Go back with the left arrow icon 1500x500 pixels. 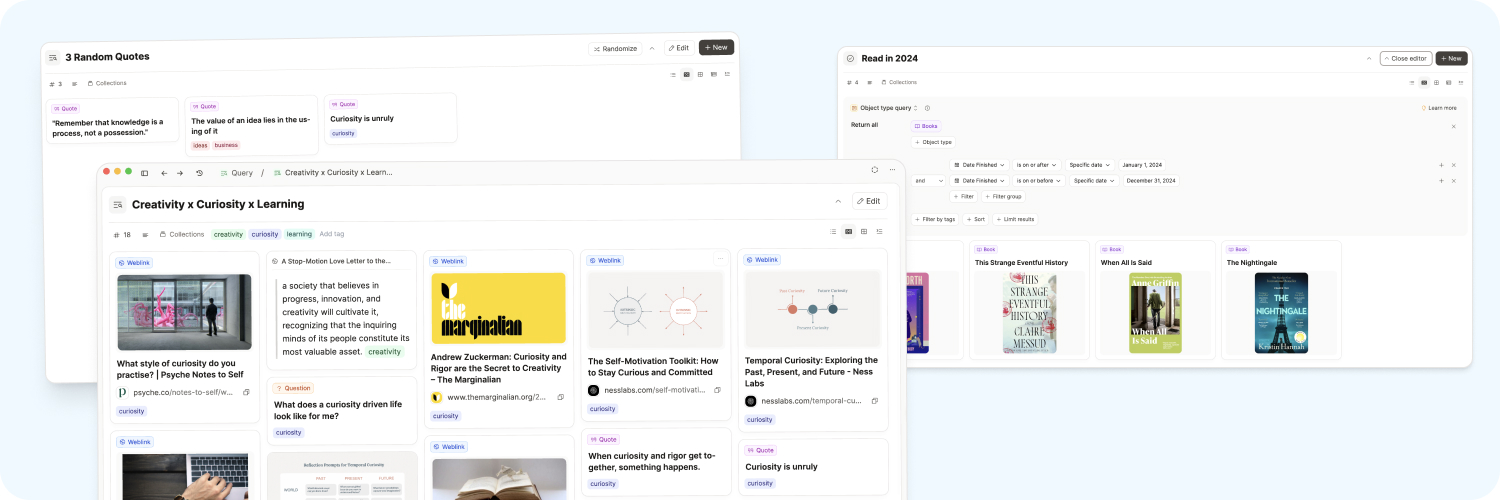(164, 173)
